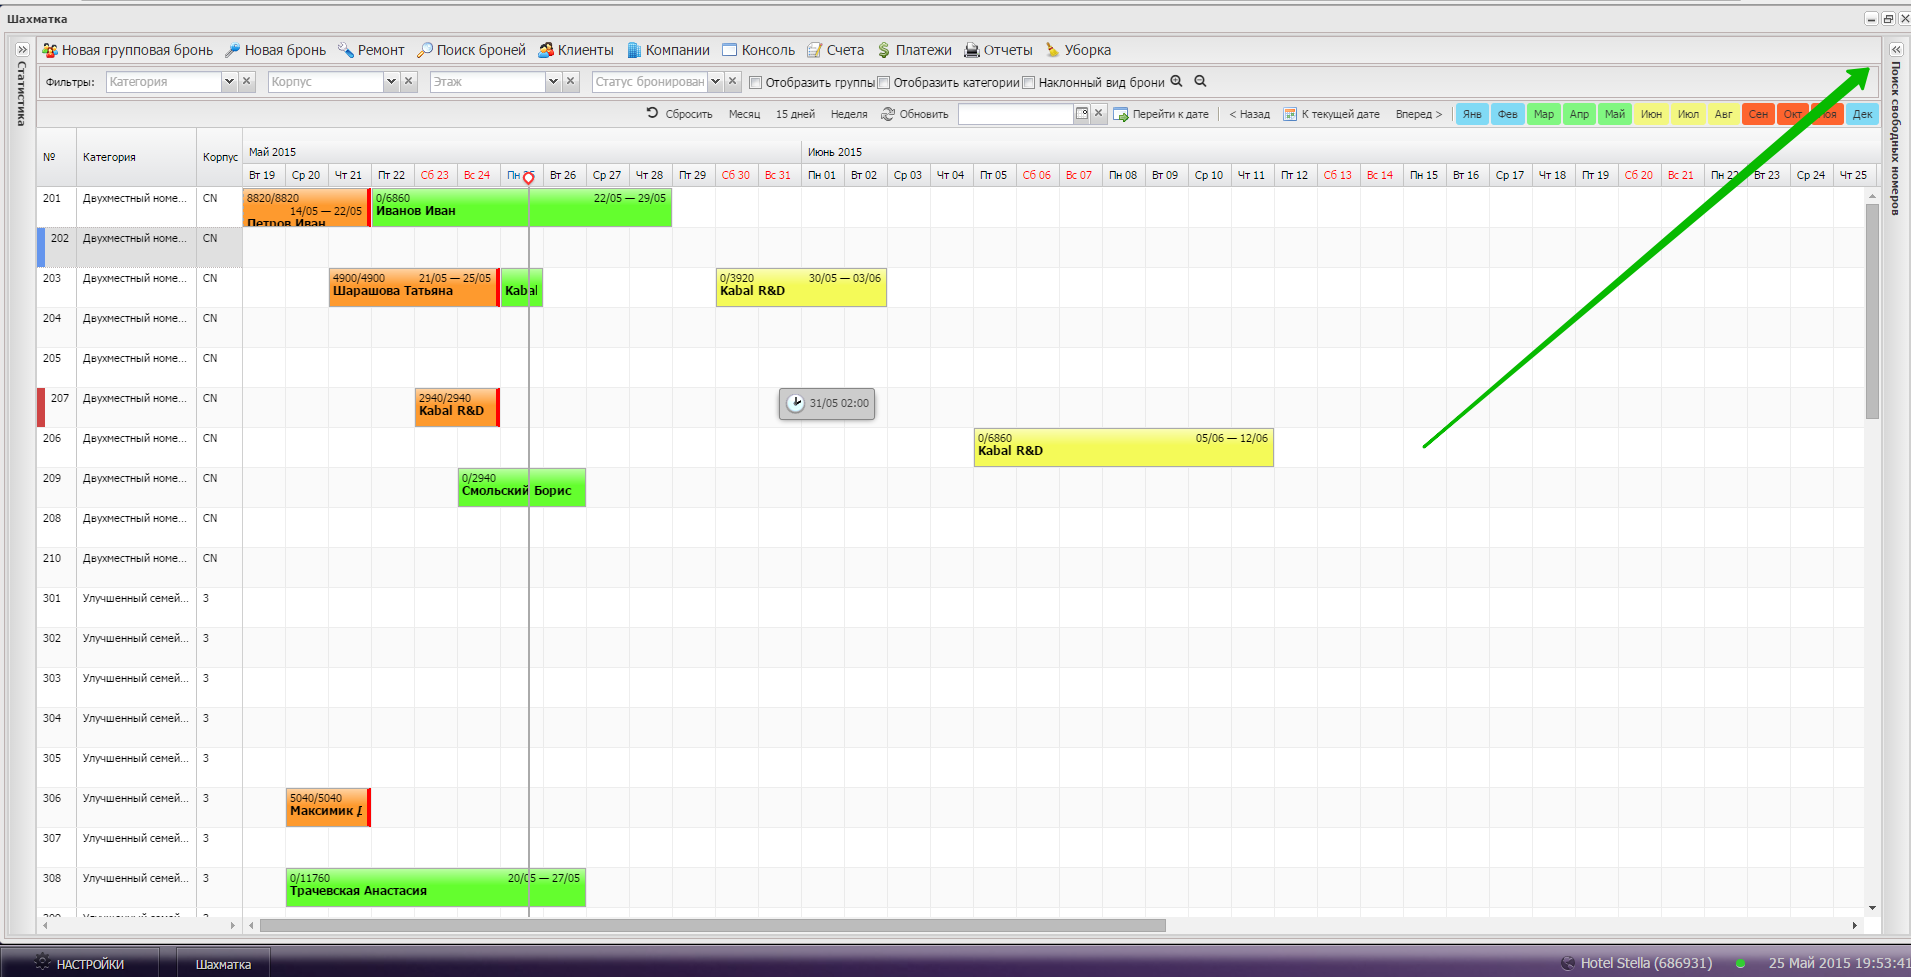Expand the Этаж filter dropdown
The height and width of the screenshot is (977, 1911).
553,82
